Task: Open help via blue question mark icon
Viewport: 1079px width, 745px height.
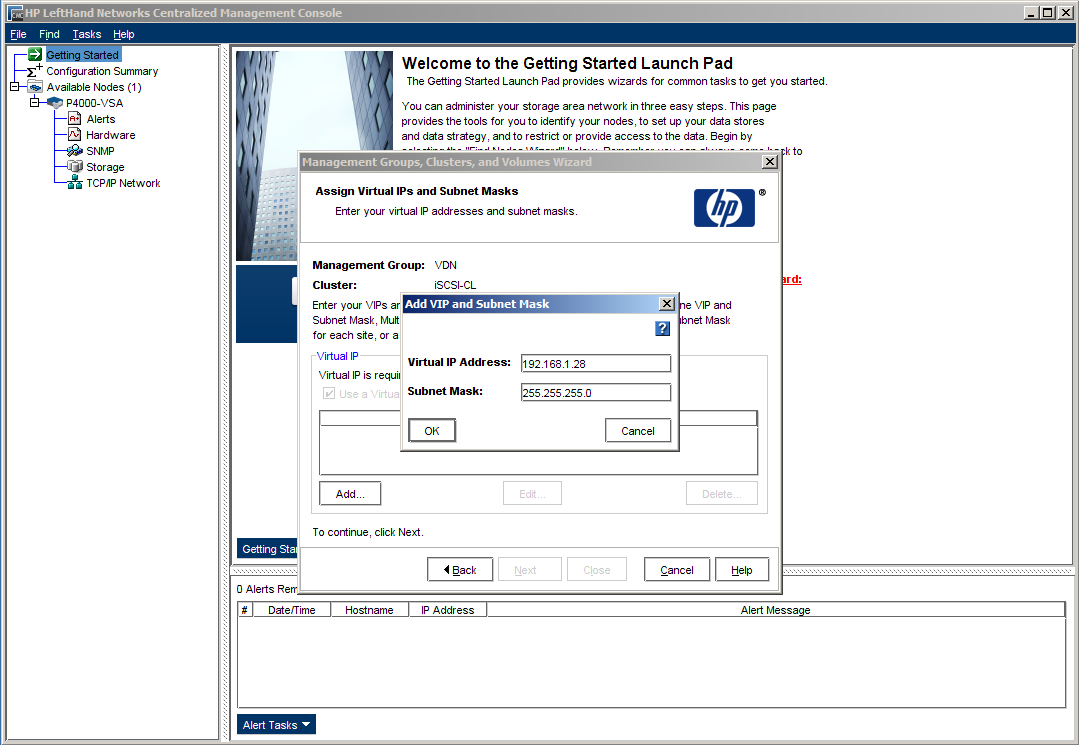Action: [x=662, y=328]
